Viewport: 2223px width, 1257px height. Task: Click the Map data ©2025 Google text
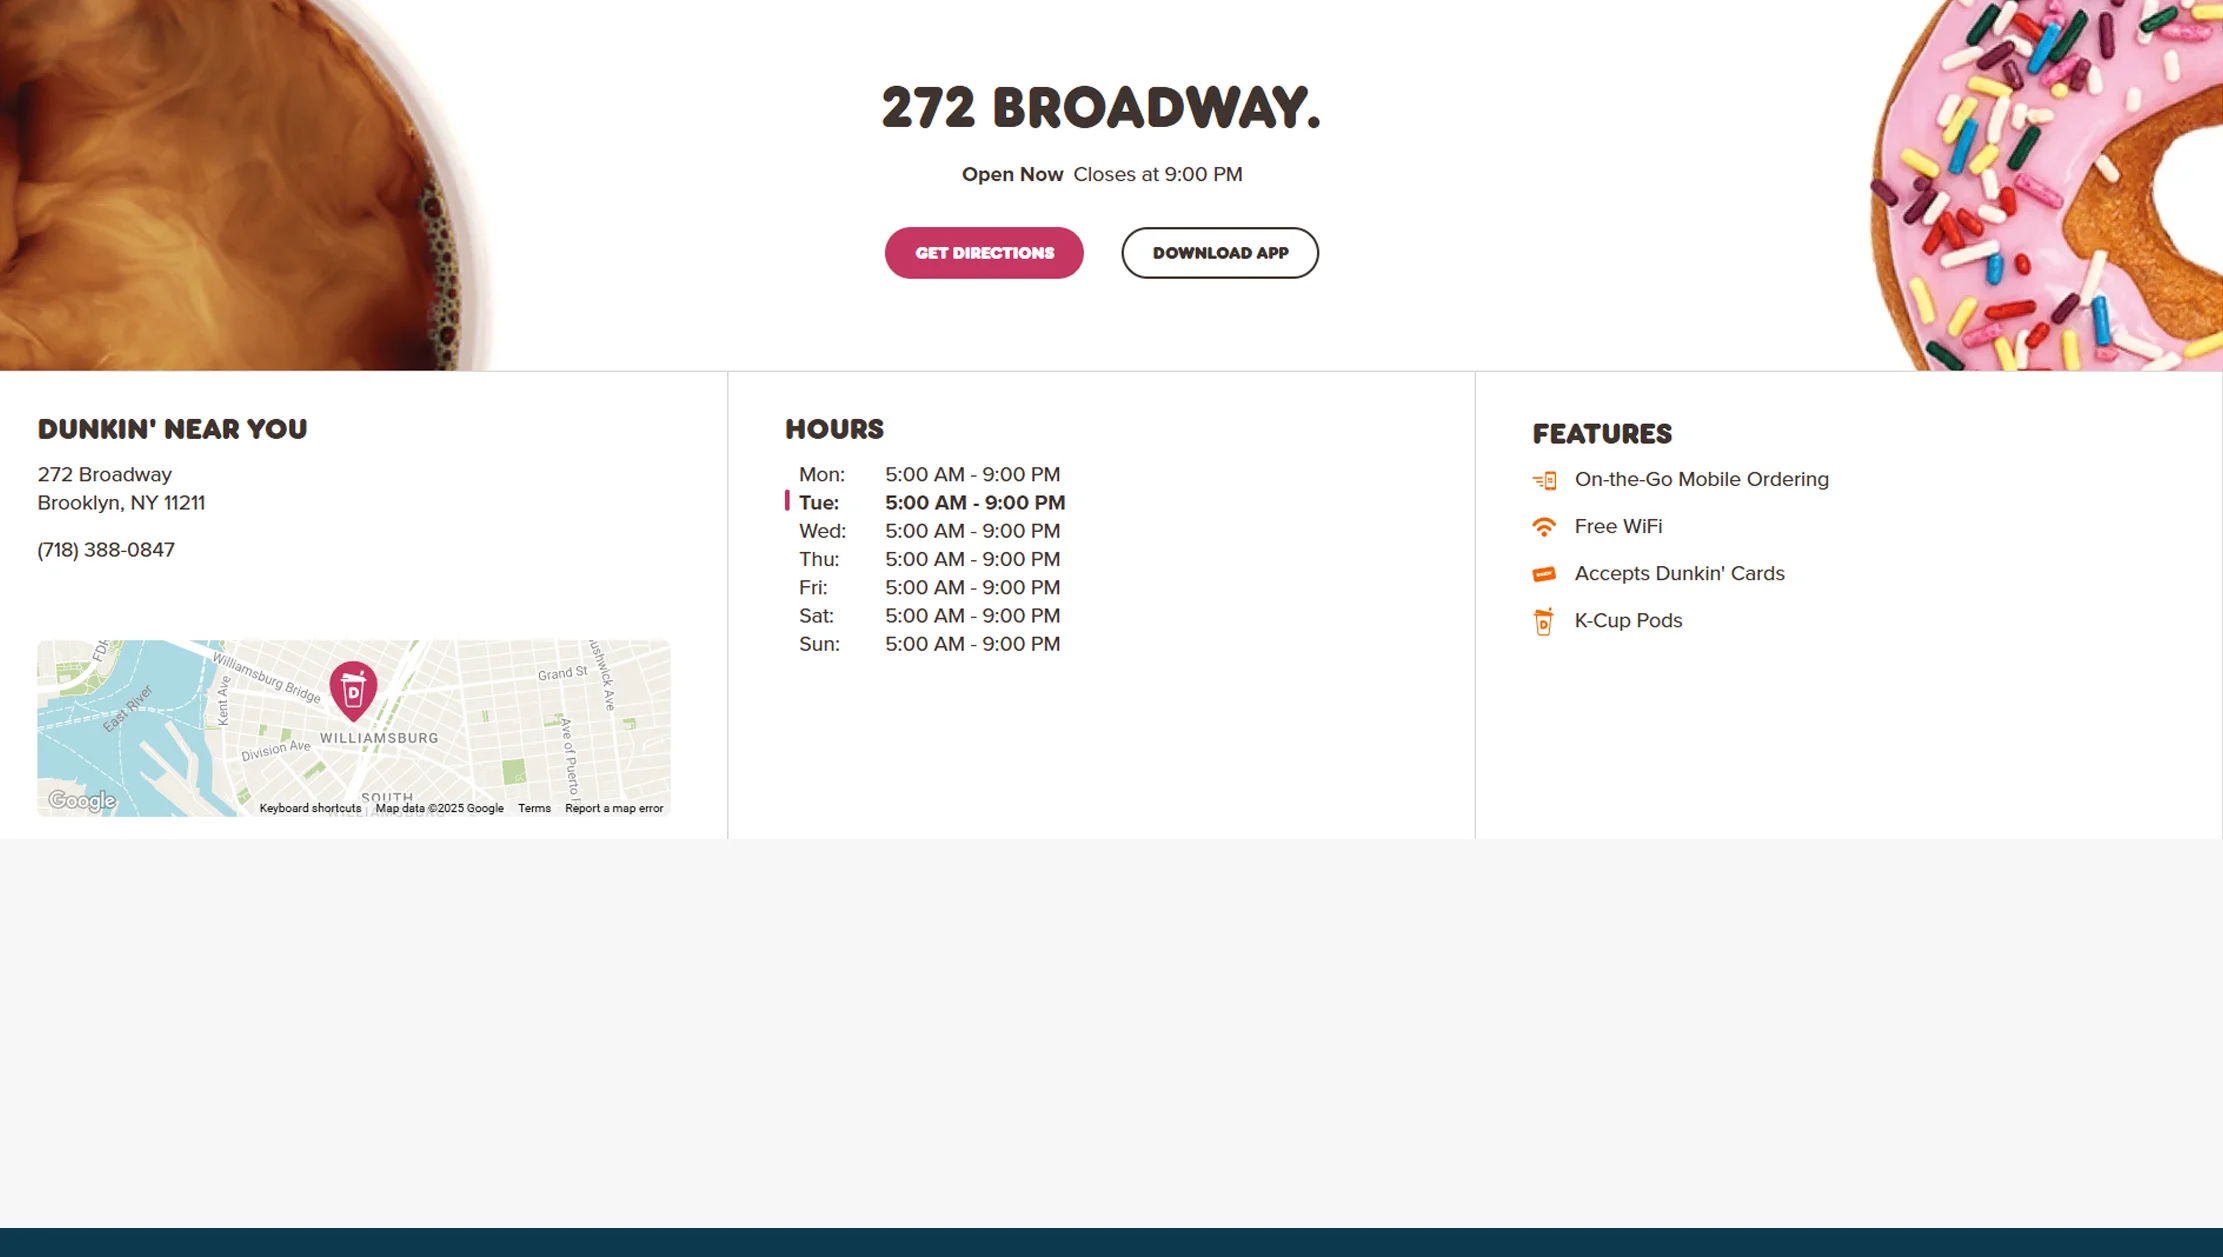(x=439, y=808)
